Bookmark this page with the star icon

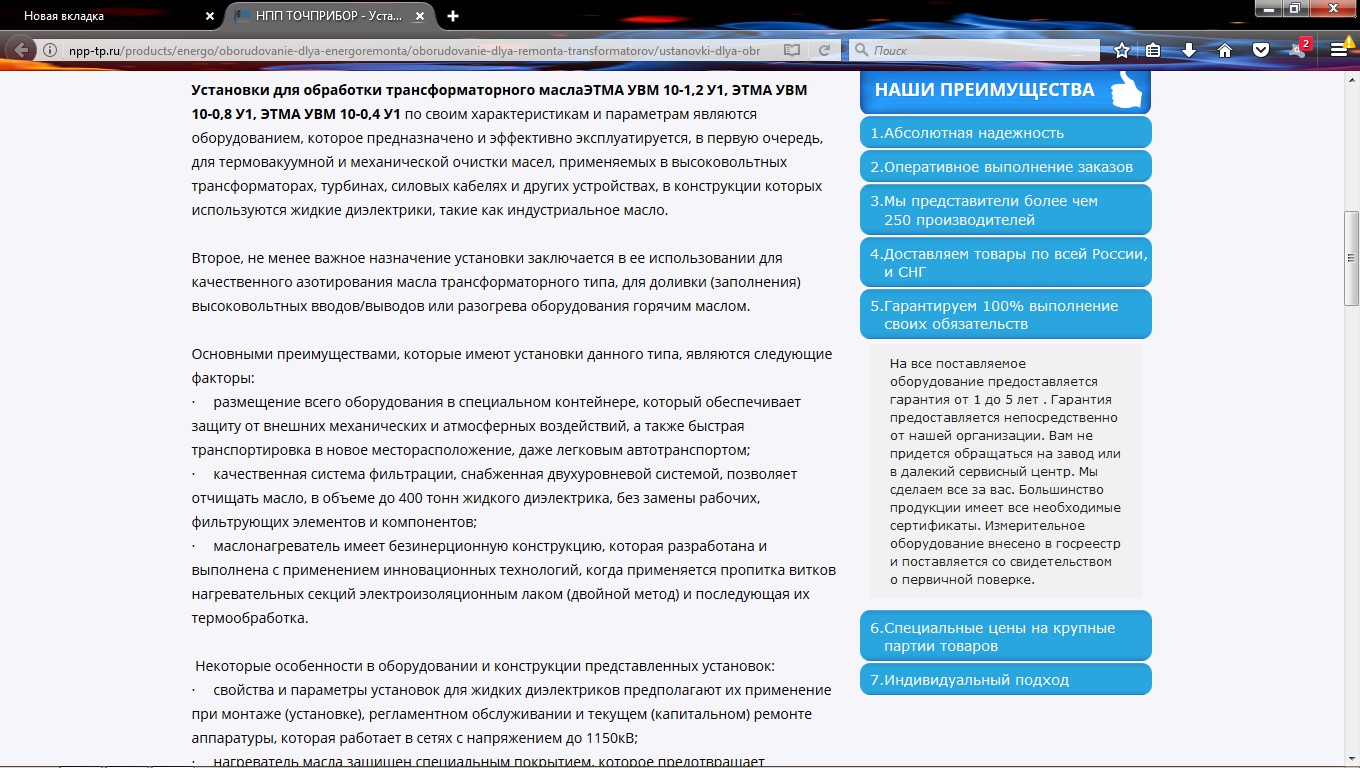click(x=1122, y=50)
